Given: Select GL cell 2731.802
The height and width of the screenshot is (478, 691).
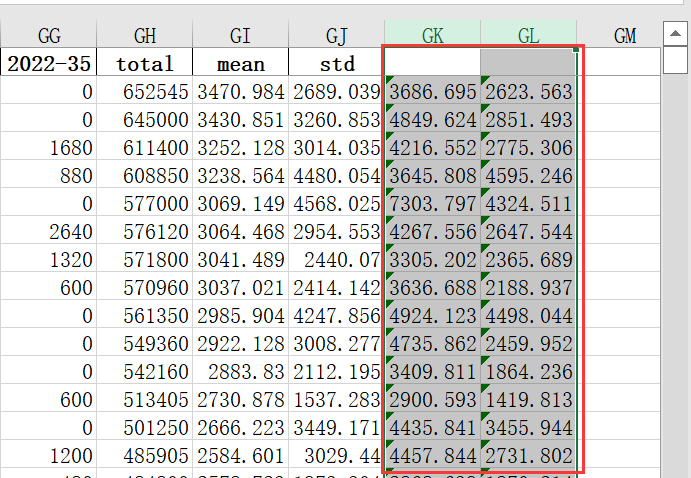Looking at the screenshot, I should 528,453.
